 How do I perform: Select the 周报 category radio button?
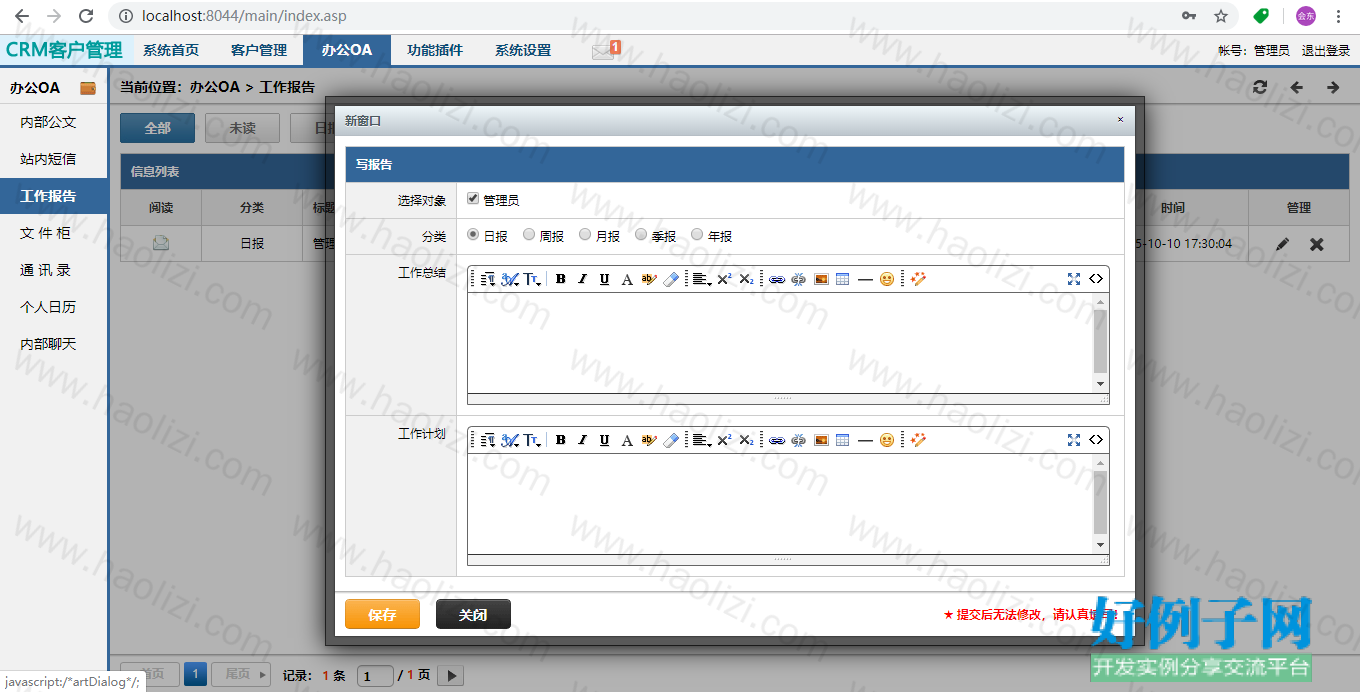[x=530, y=235]
